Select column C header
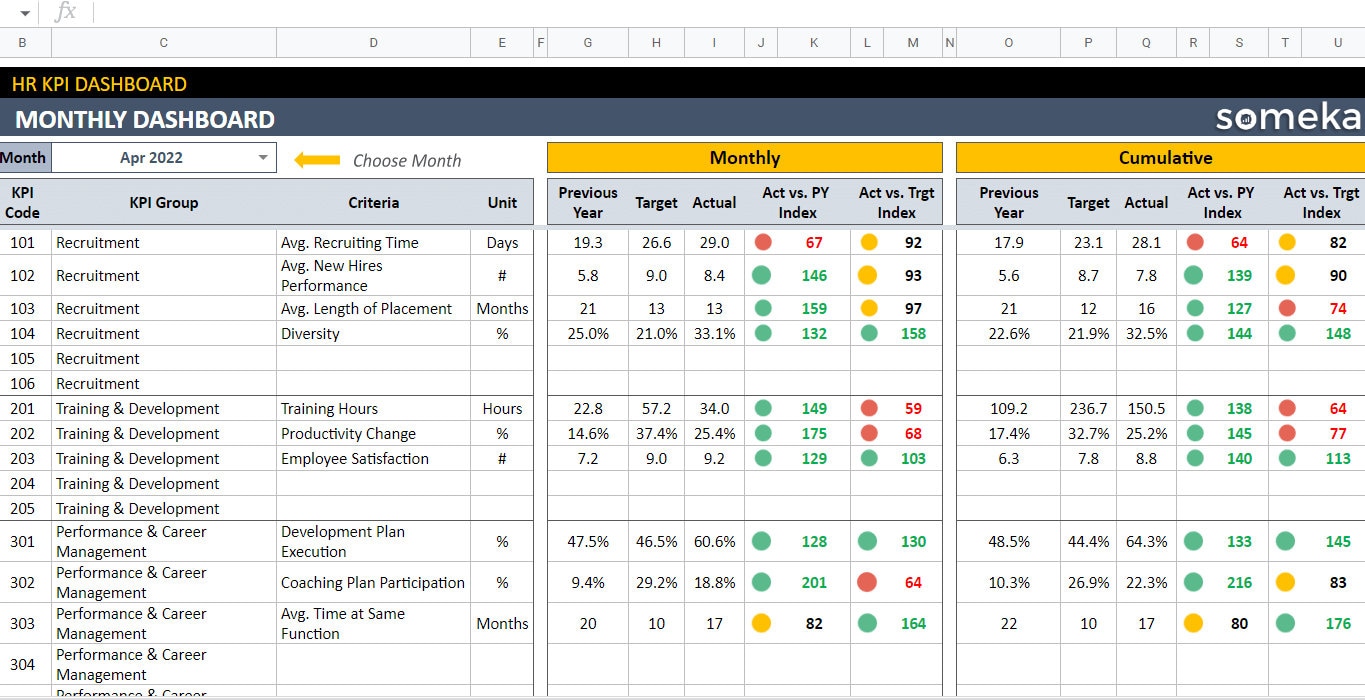Viewport: 1365px width, 700px height. pos(163,42)
